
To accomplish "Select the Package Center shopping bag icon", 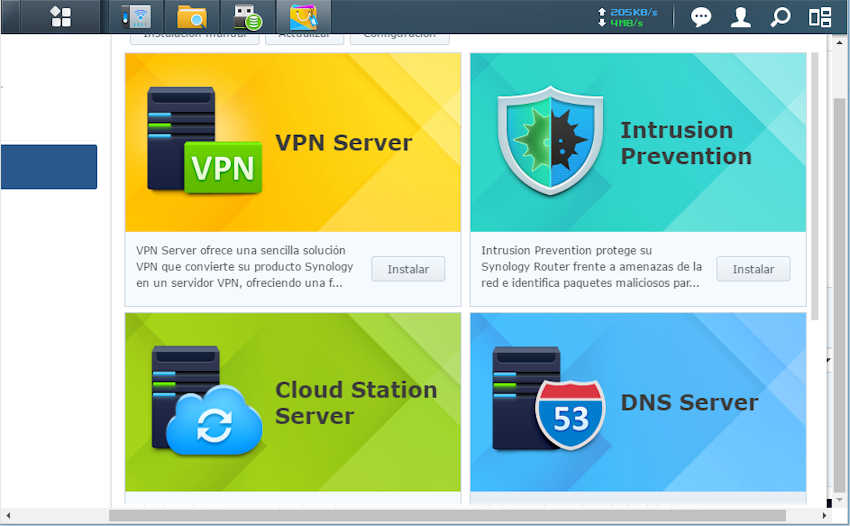I will coord(303,17).
